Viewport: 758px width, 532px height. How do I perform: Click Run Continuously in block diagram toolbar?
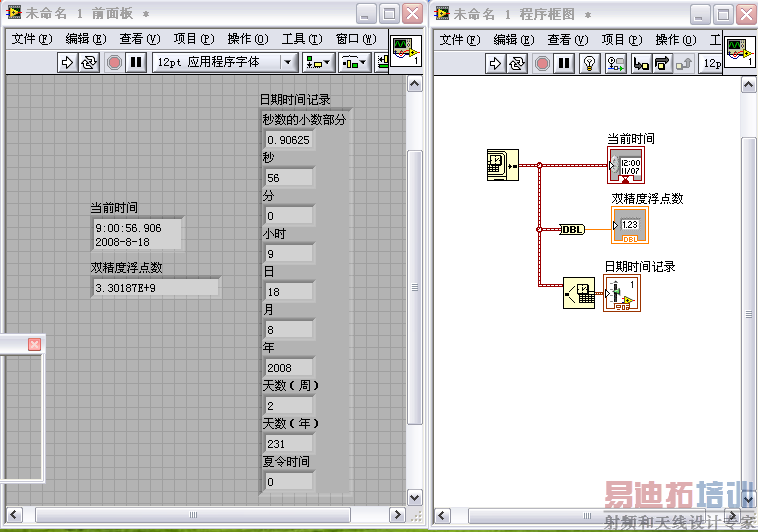(x=517, y=63)
